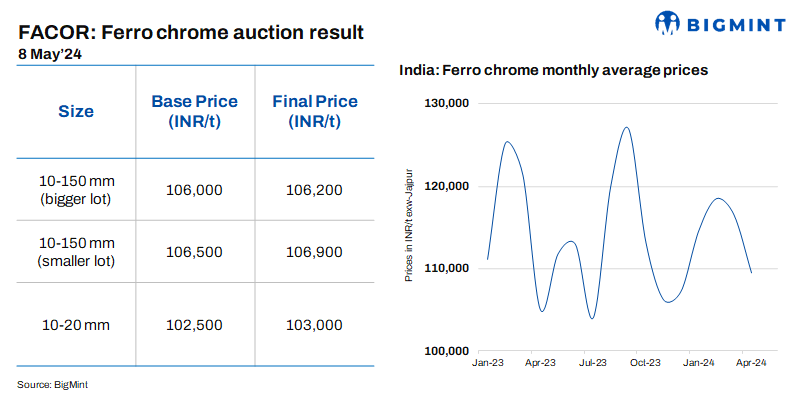804x401 pixels.
Task: Click the 10-150 mm (bigger lot) row label
Action: point(76,189)
